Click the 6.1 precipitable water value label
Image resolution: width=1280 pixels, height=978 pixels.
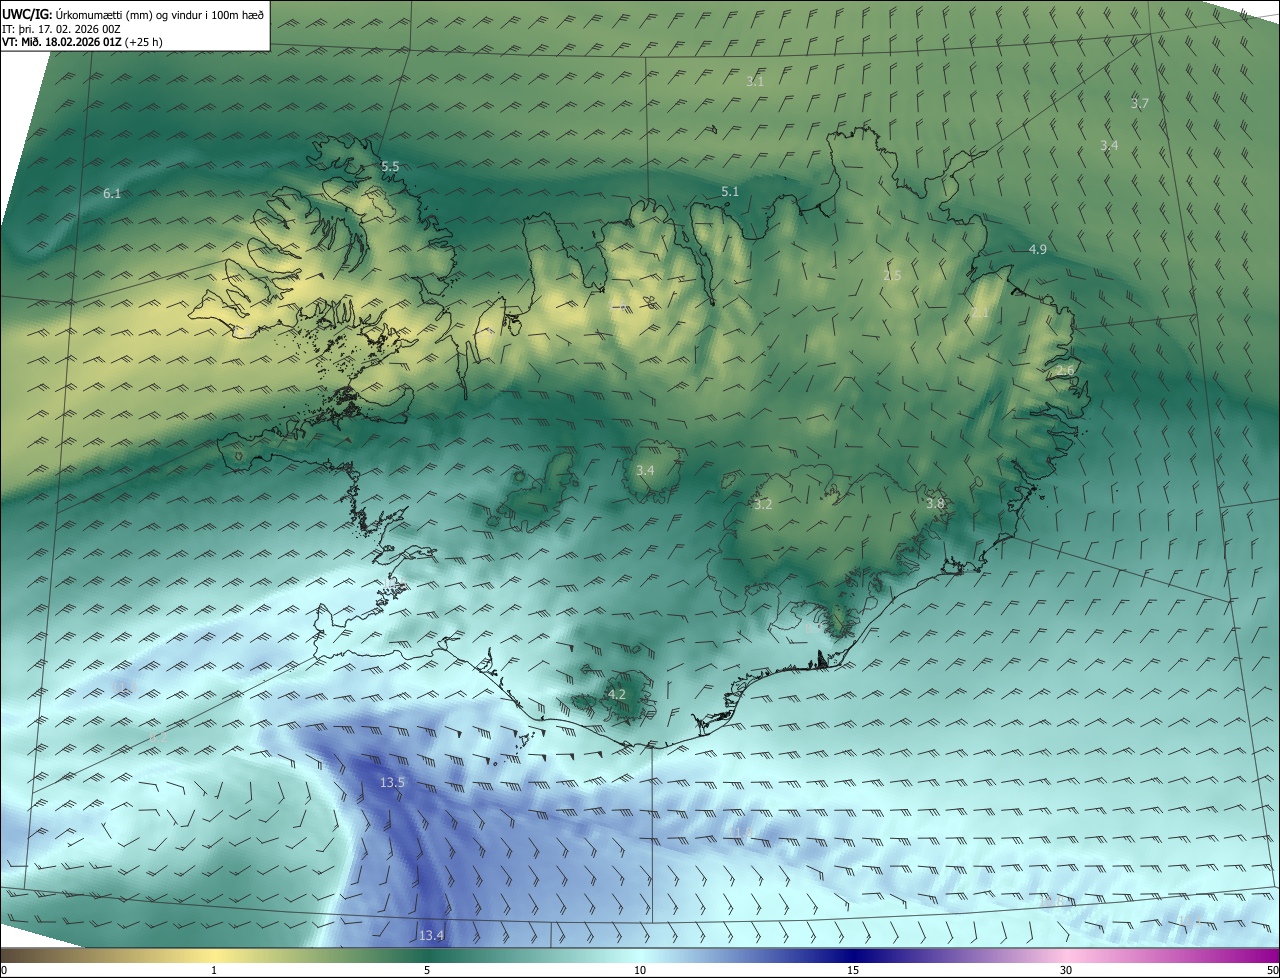point(112,193)
